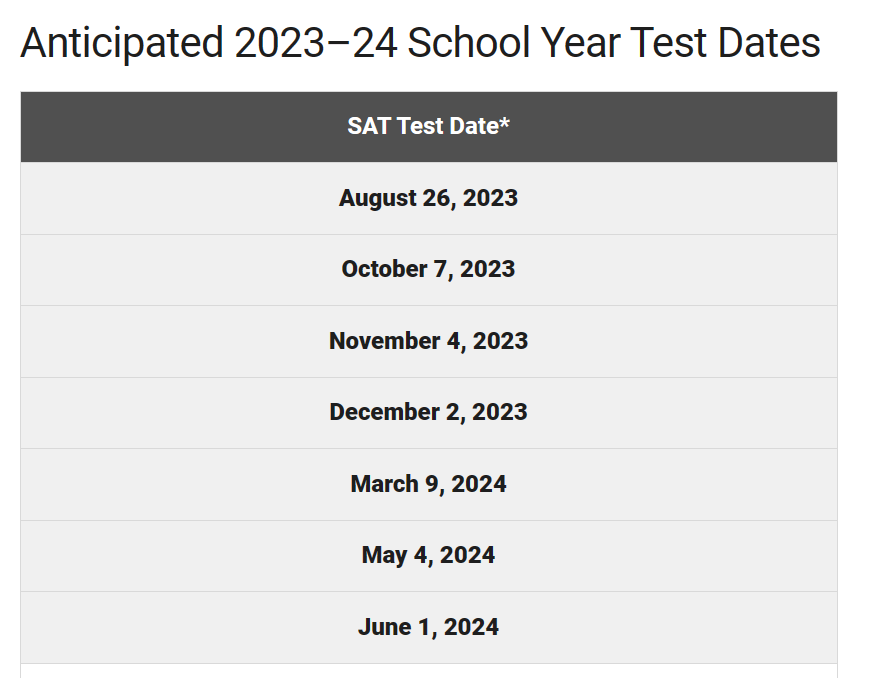
Task: Click the word Anticipated in the heading
Action: 122,45
